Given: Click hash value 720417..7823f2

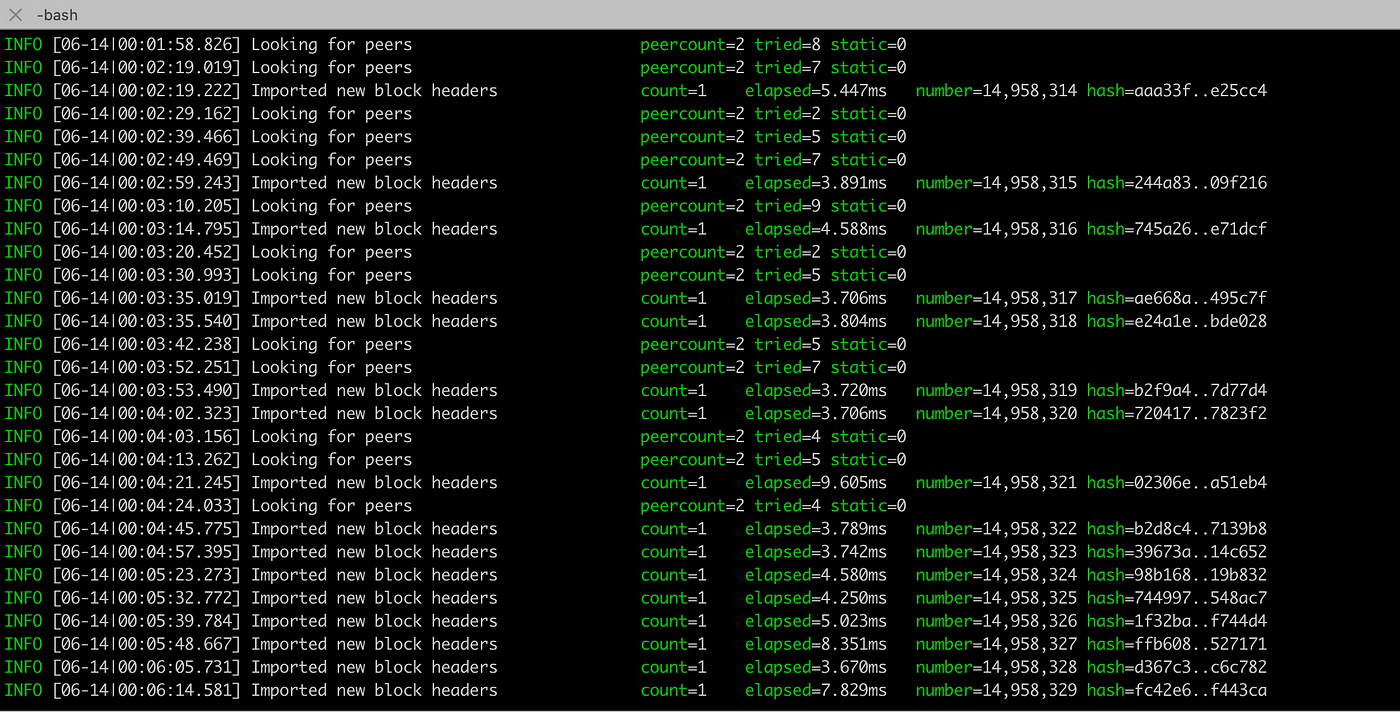Looking at the screenshot, I should pos(1199,413).
